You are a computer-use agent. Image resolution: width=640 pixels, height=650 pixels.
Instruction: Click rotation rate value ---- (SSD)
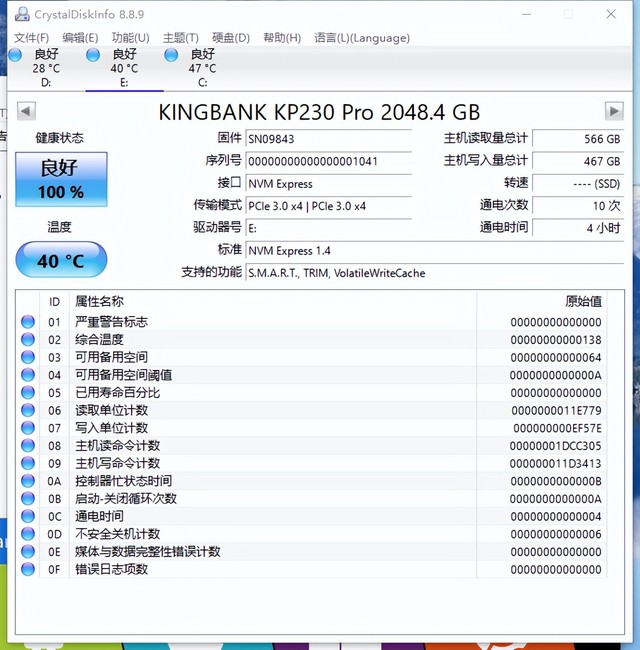tap(578, 184)
